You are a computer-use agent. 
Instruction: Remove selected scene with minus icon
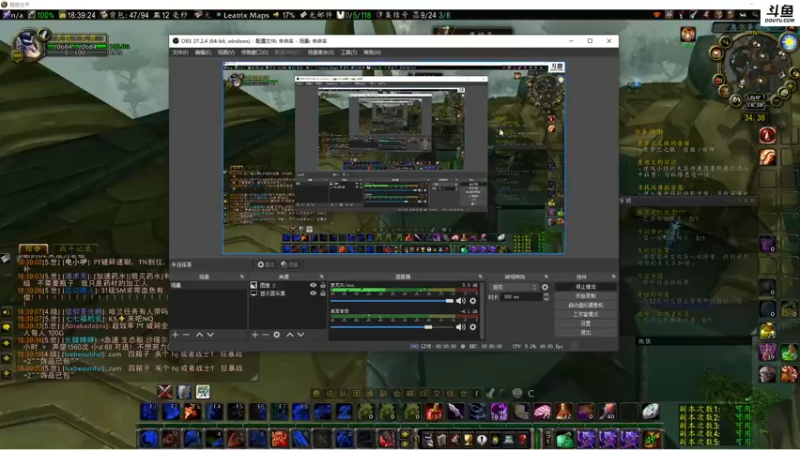186,335
